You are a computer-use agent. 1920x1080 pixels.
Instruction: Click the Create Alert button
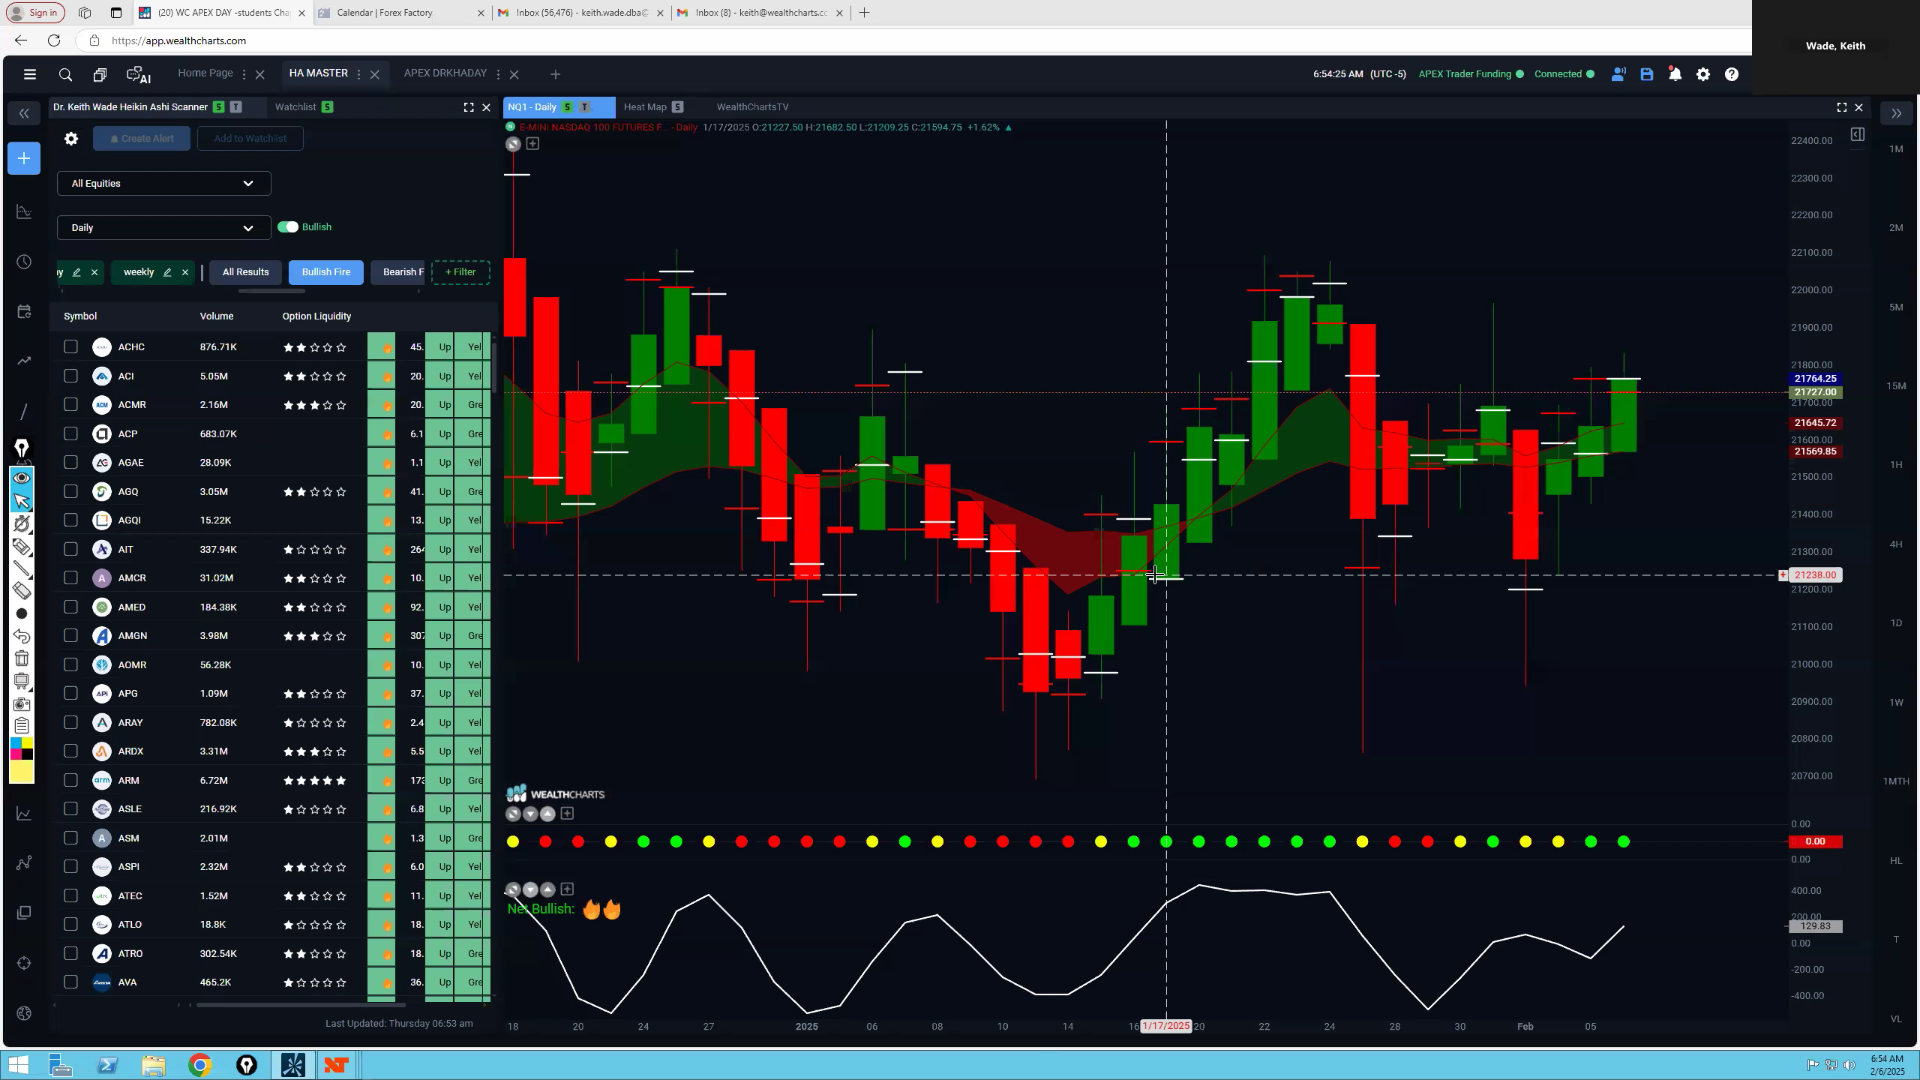[x=141, y=139]
